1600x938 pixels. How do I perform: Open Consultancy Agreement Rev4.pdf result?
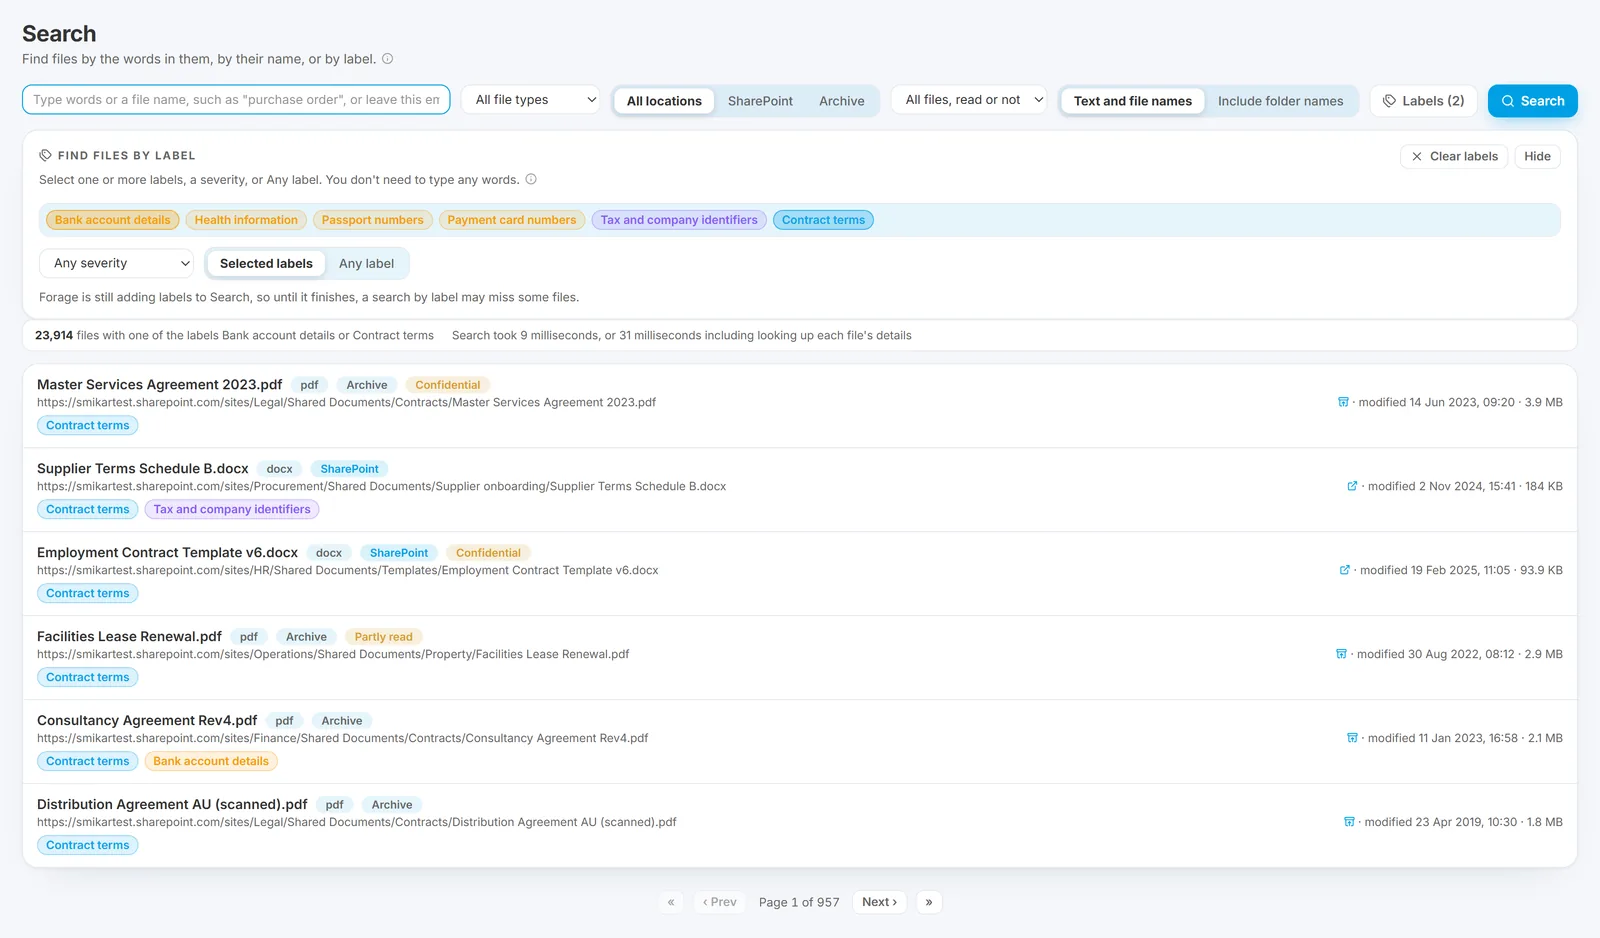pos(147,721)
